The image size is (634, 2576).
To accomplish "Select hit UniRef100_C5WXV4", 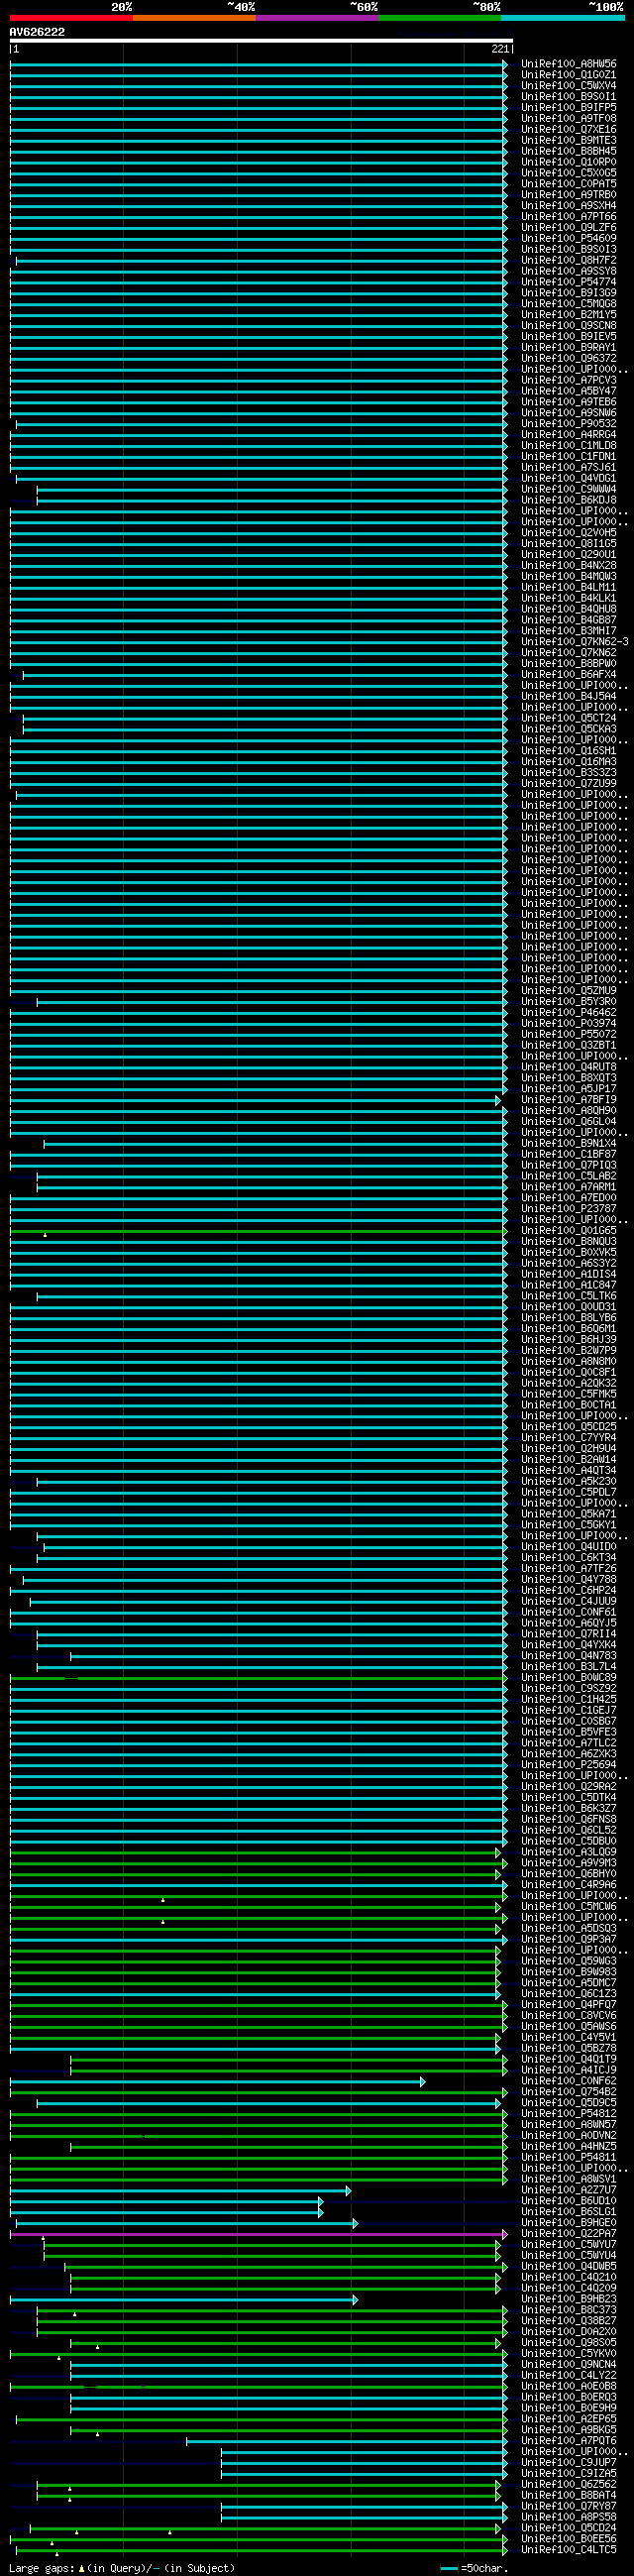I will (568, 86).
